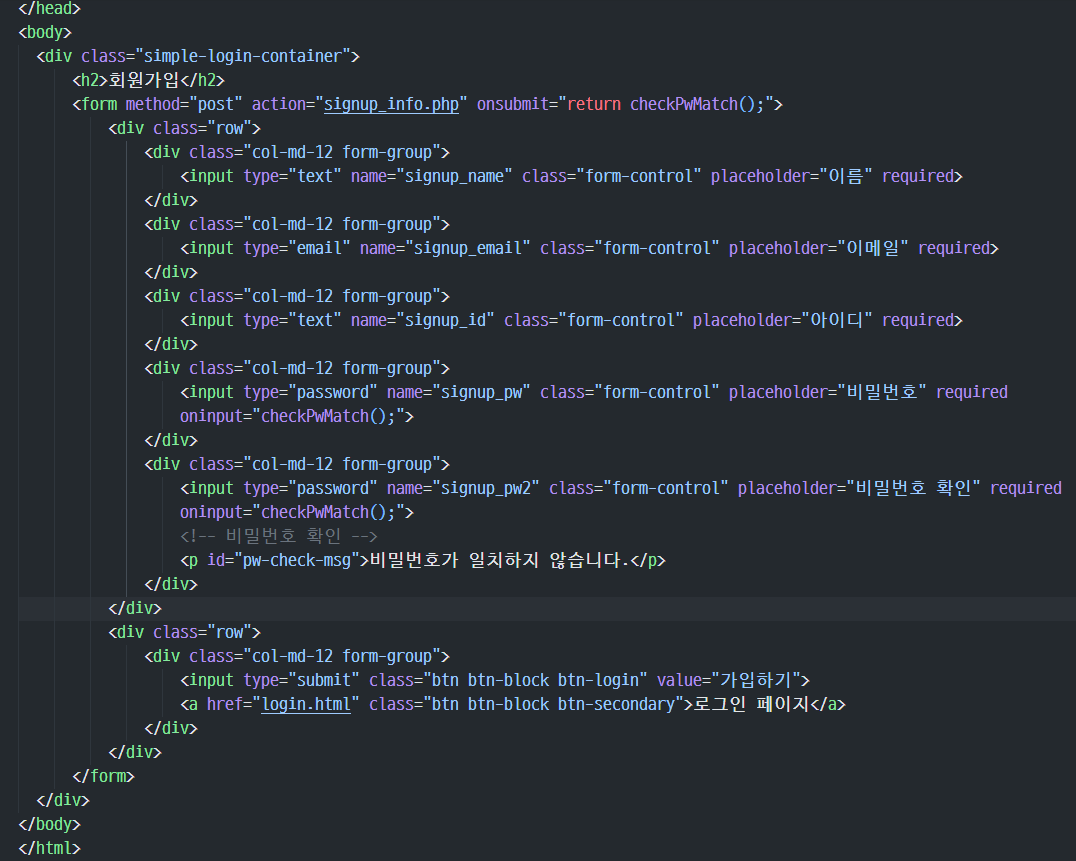1076x861 pixels.
Task: Click the 로그인 페이지 anchor text
Action: pos(751,705)
